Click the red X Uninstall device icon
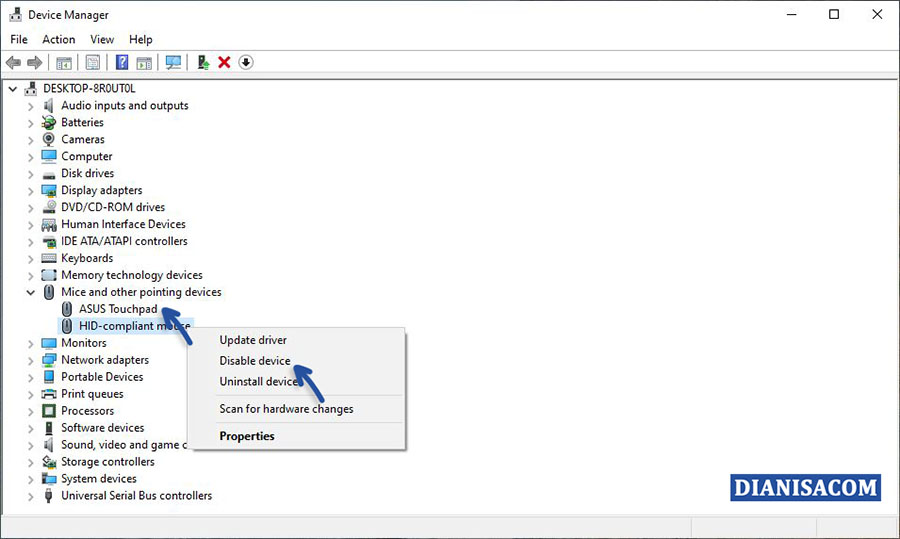The height and width of the screenshot is (539, 900). click(224, 62)
